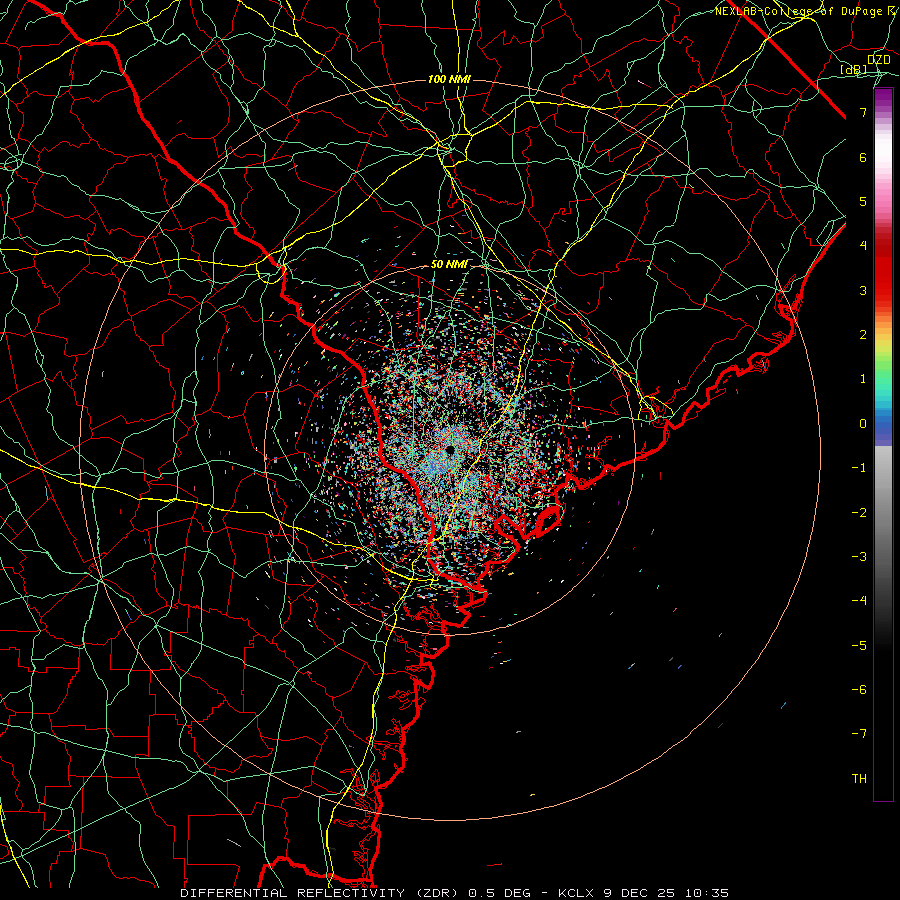900x900 pixels.
Task: Click the TH label below the scale
Action: [859, 779]
